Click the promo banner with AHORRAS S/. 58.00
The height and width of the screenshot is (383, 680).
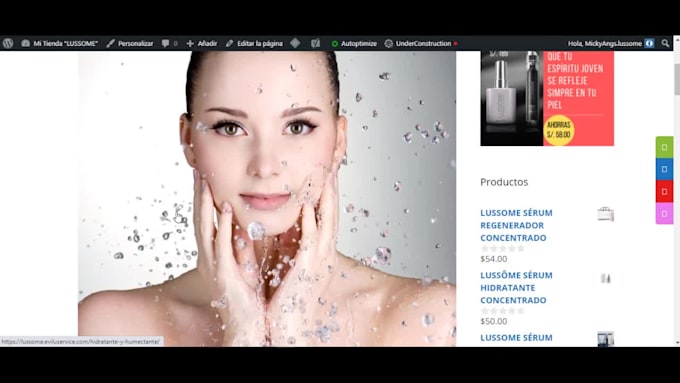point(547,98)
